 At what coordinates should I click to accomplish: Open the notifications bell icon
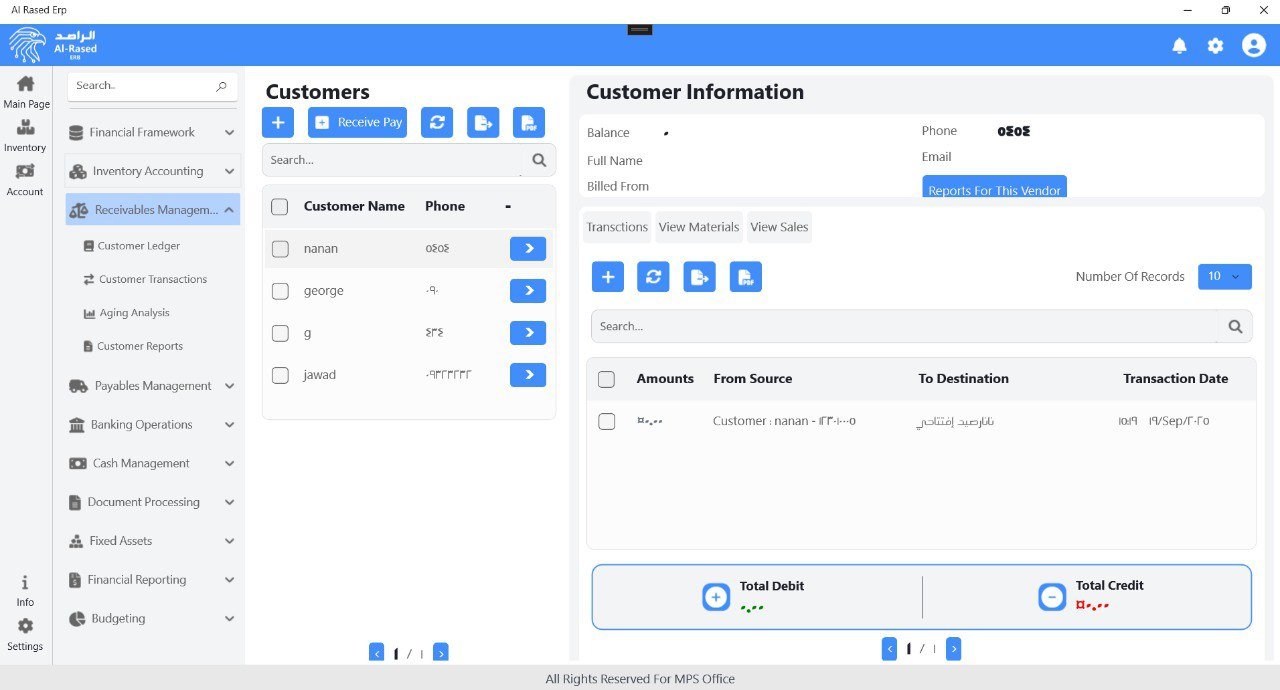click(1179, 46)
